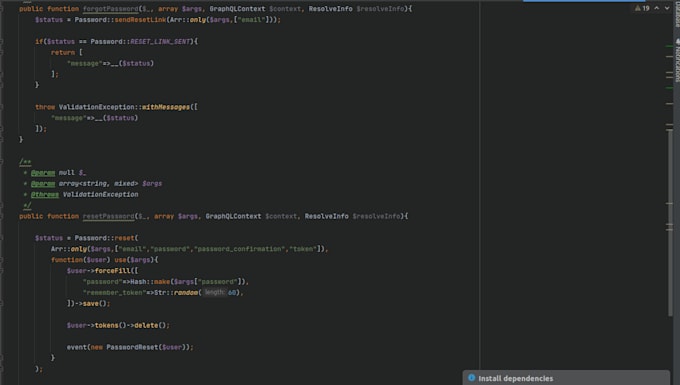Click the number 60 in Str::random
Image resolution: width=680 pixels, height=385 pixels.
coord(232,293)
